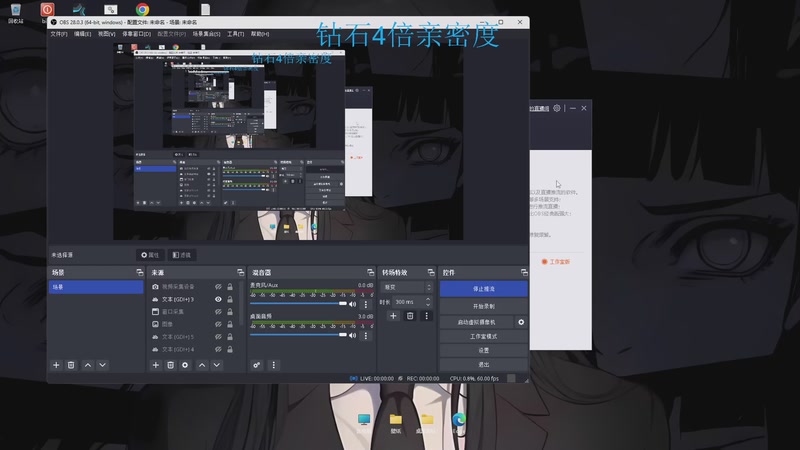Remove selected source with the trash icon
This screenshot has height=450, width=800.
coord(170,365)
